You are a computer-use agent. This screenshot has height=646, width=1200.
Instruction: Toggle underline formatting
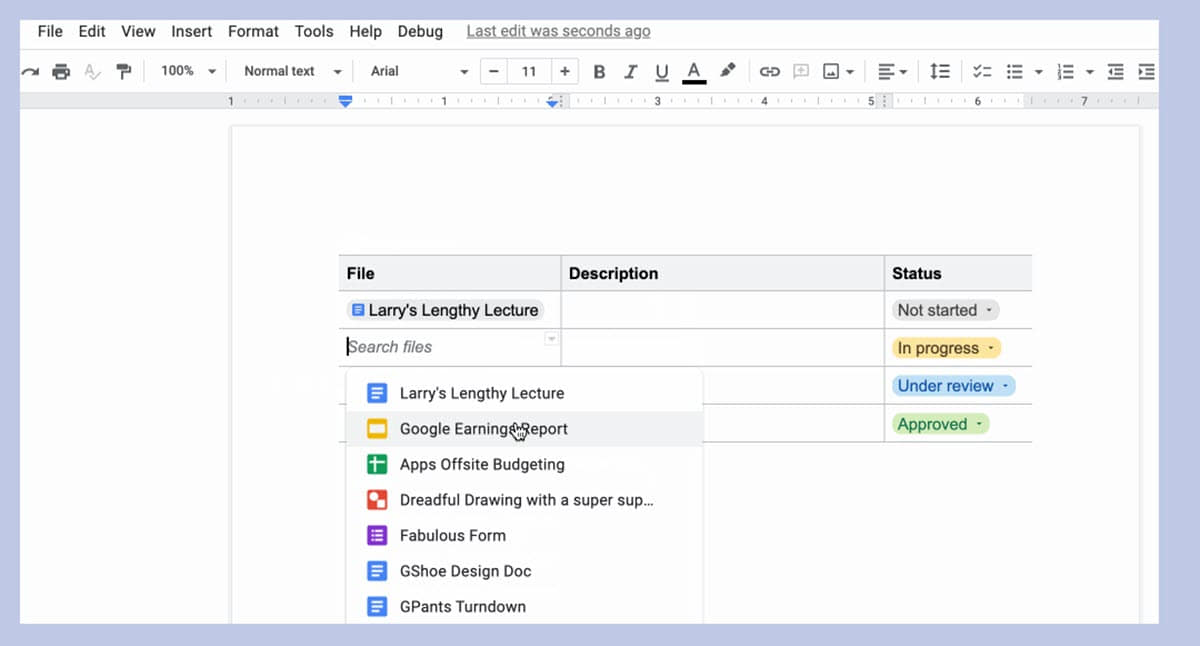[x=661, y=71]
